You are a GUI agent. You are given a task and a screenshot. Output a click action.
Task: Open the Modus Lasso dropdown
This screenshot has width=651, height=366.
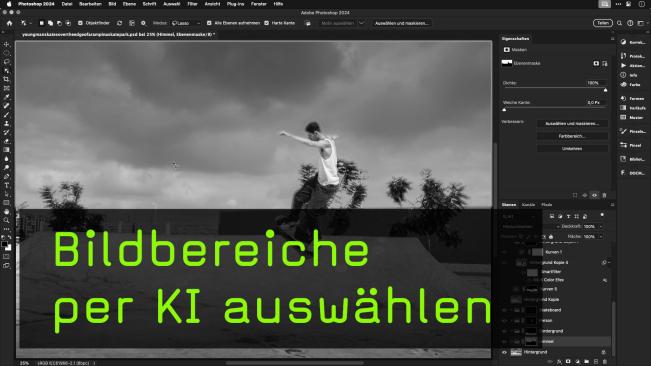click(186, 23)
